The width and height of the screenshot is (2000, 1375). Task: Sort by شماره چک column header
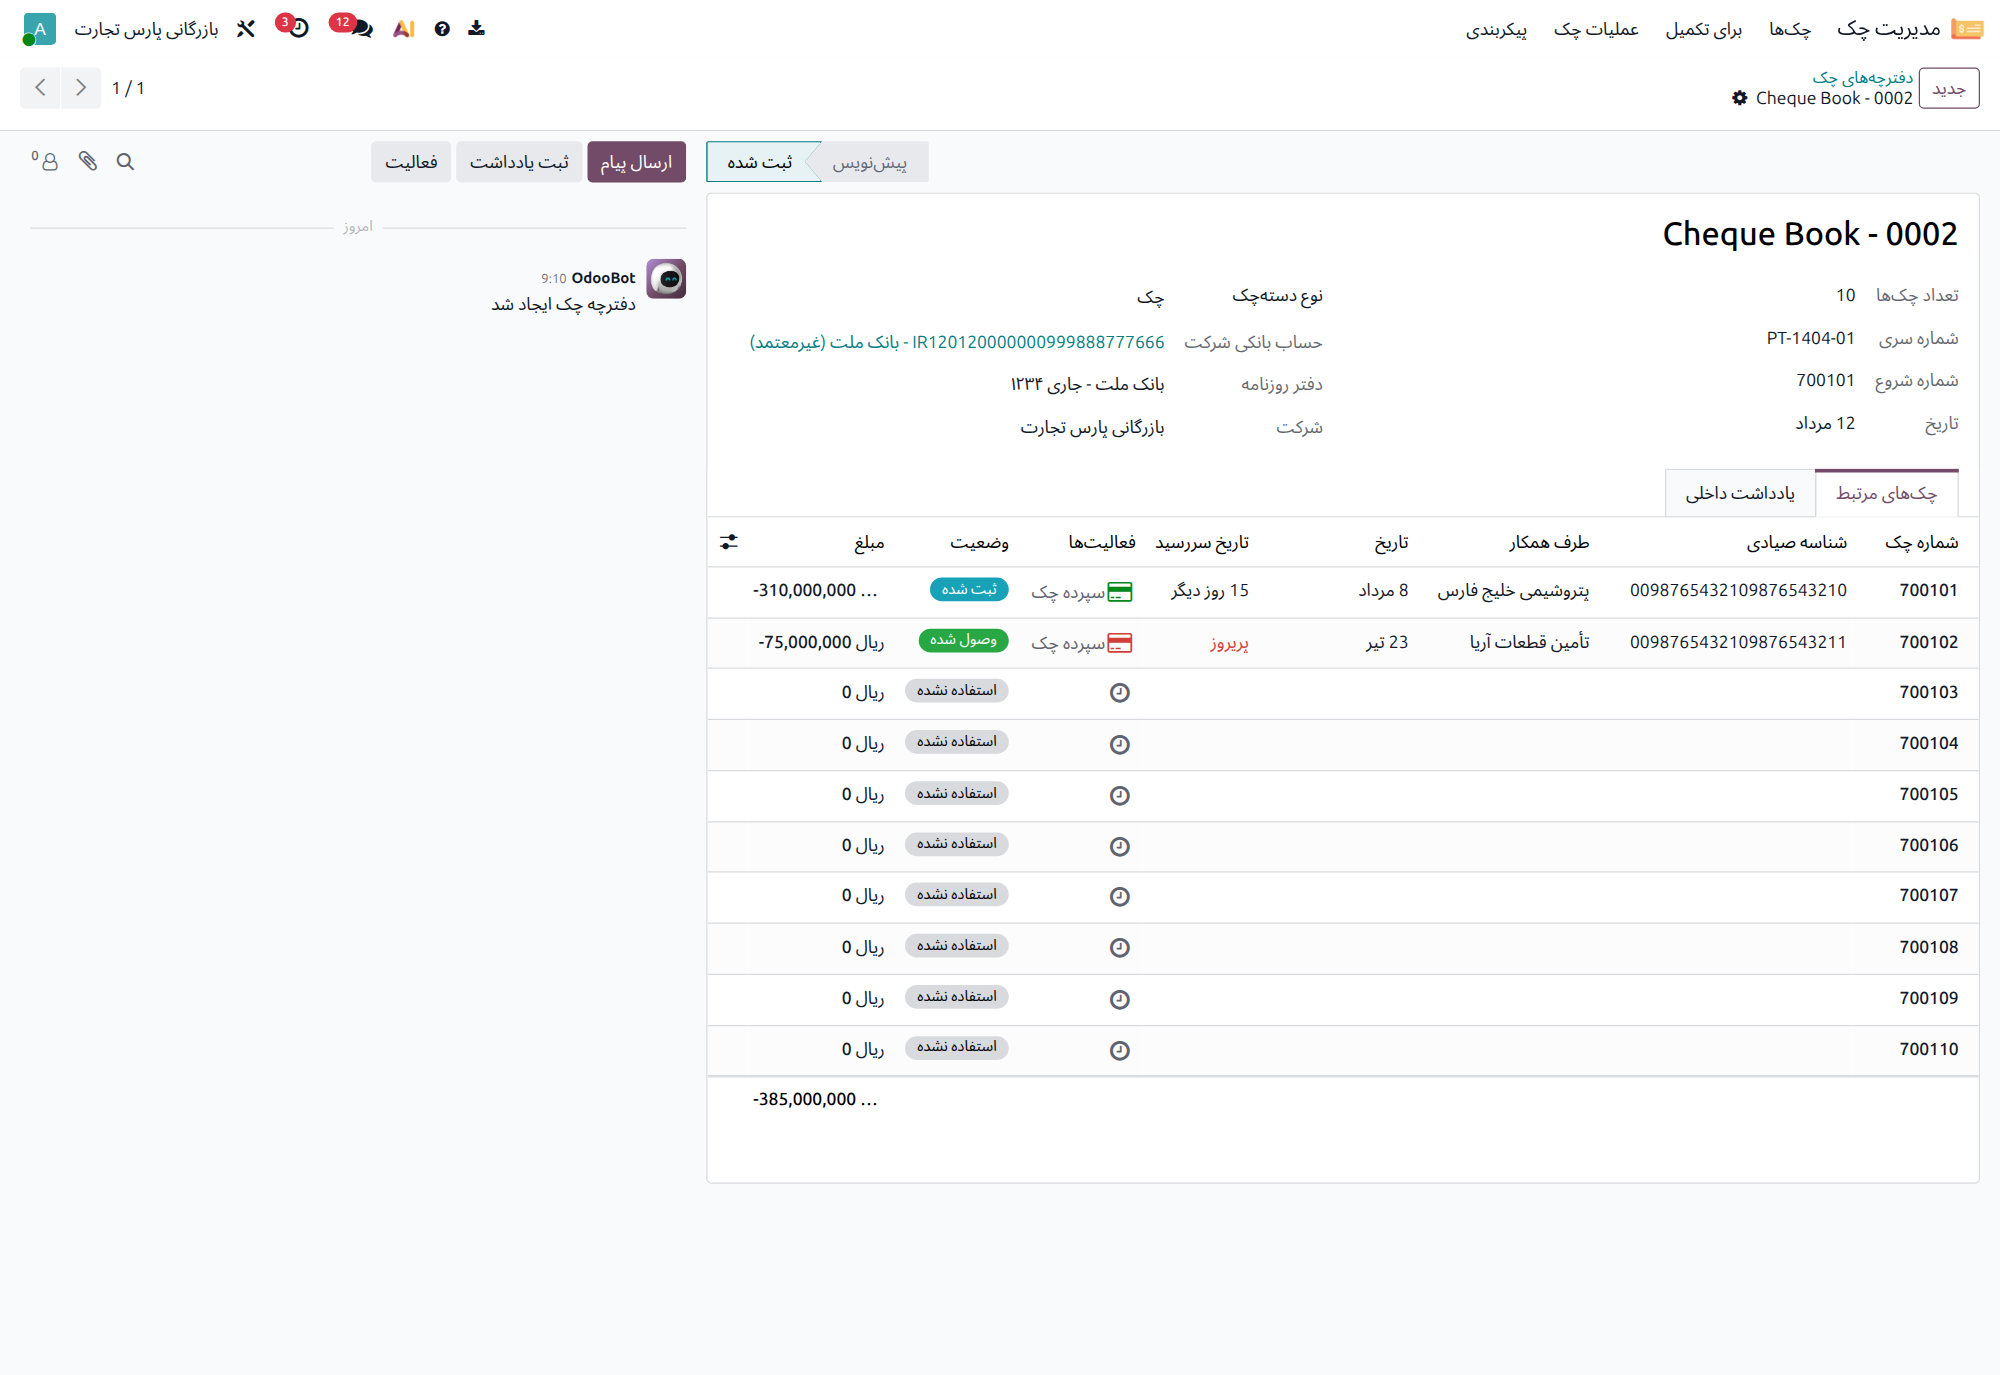1921,542
